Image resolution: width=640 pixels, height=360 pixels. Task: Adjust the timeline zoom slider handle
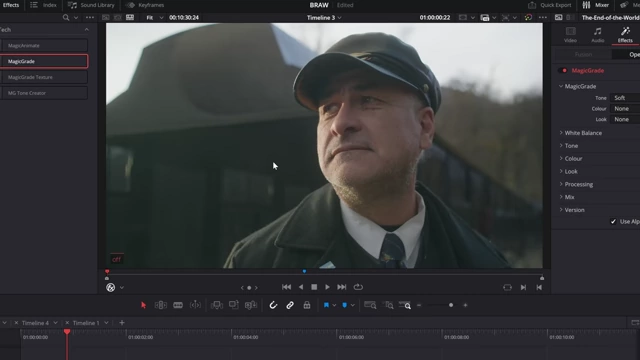coord(451,305)
